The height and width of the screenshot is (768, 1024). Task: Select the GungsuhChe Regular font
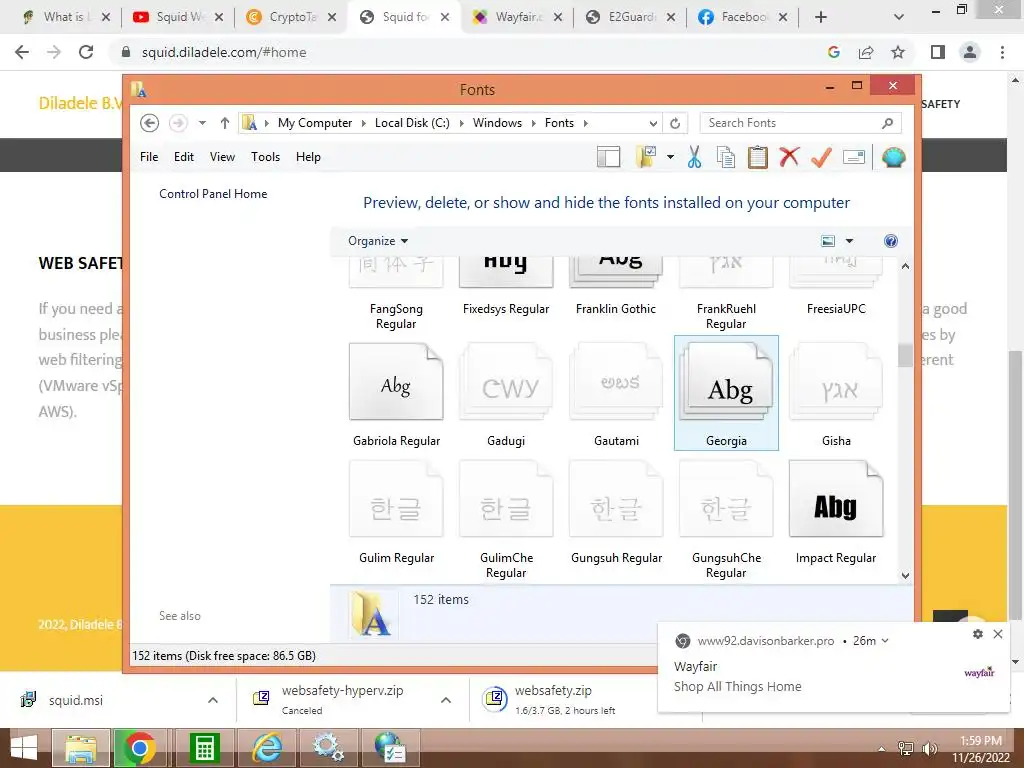tap(726, 519)
